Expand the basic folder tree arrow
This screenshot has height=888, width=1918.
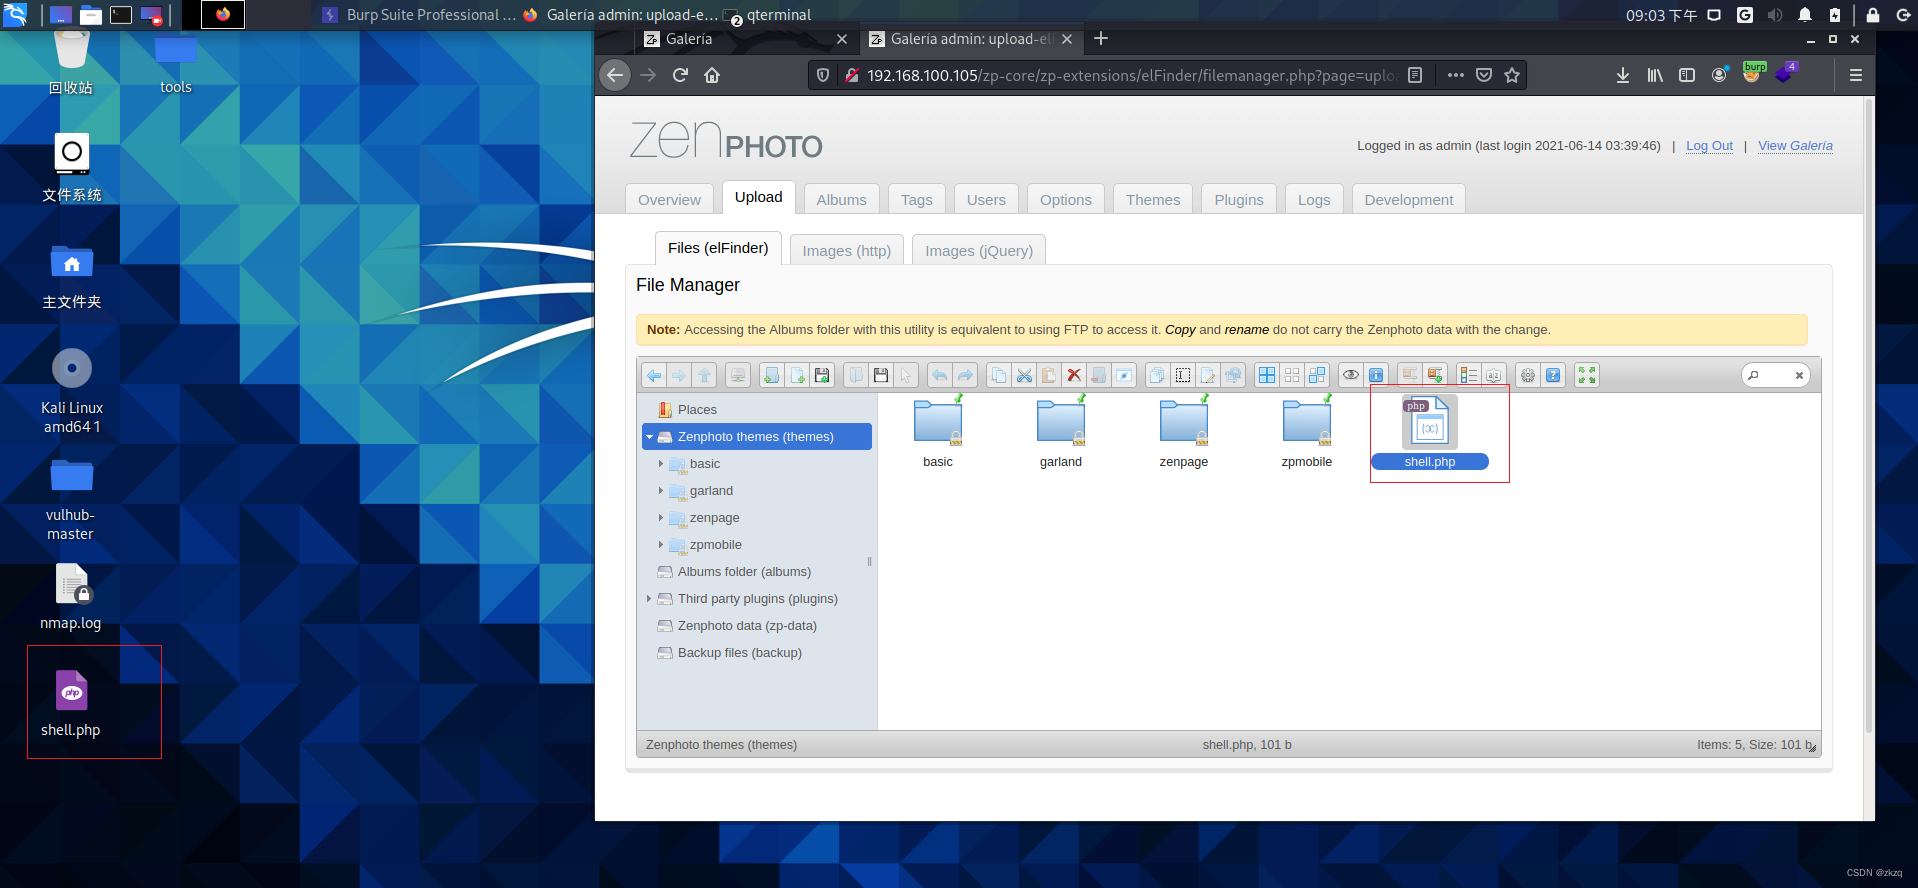coord(661,464)
